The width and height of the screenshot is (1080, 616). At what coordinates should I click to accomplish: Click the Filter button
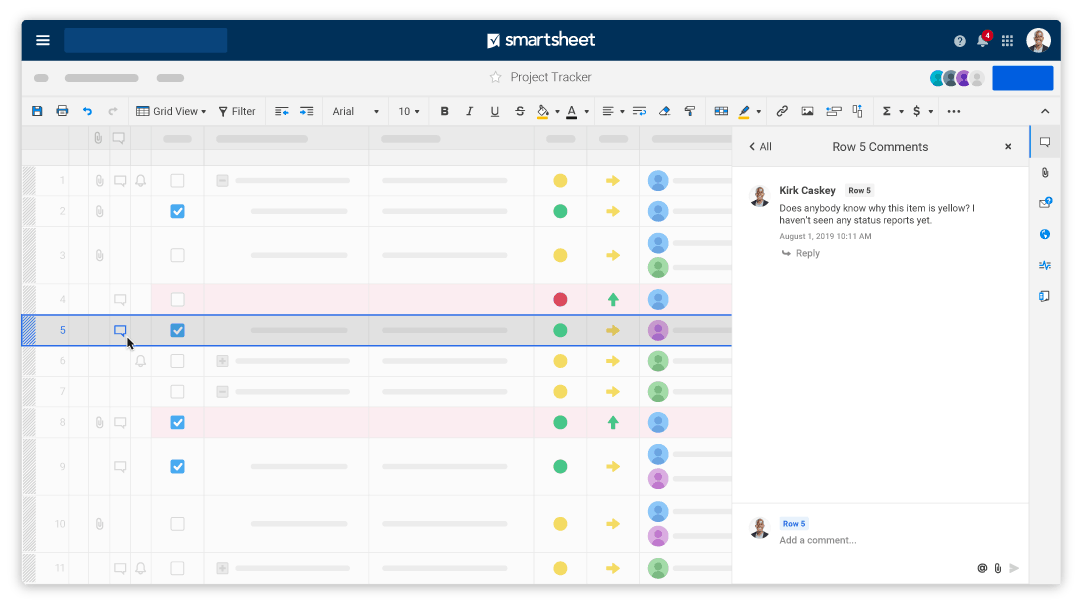point(237,111)
